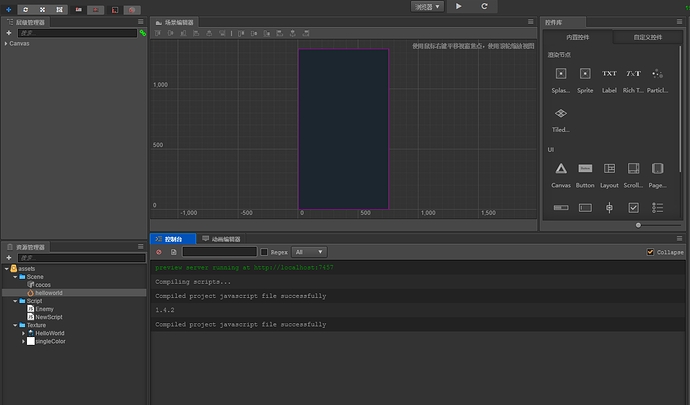The height and width of the screenshot is (405, 690).
Task: Open the browser preview dropdown
Action: tap(426, 6)
